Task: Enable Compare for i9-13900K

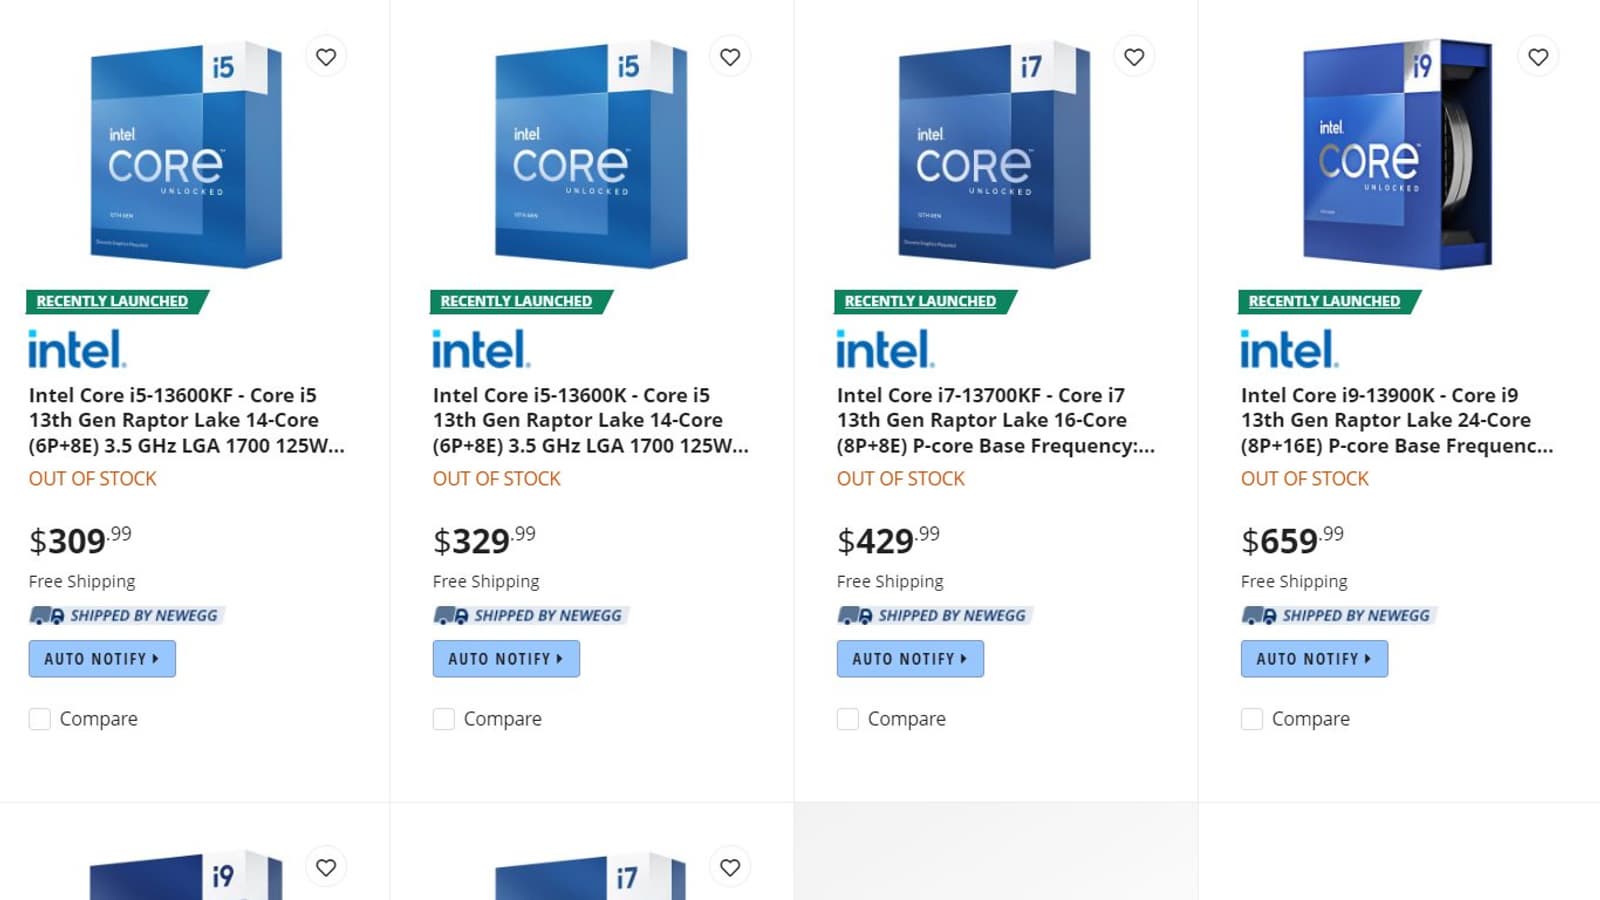Action: pyautogui.click(x=1252, y=719)
